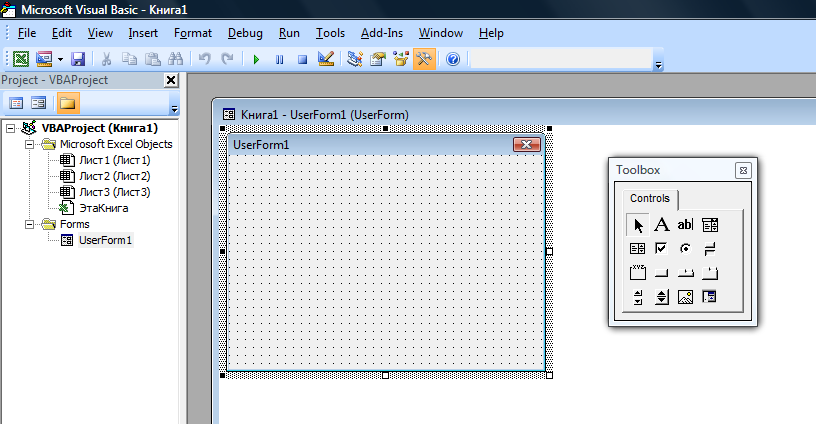
Task: Click the Cut scissors icon
Action: 106,59
